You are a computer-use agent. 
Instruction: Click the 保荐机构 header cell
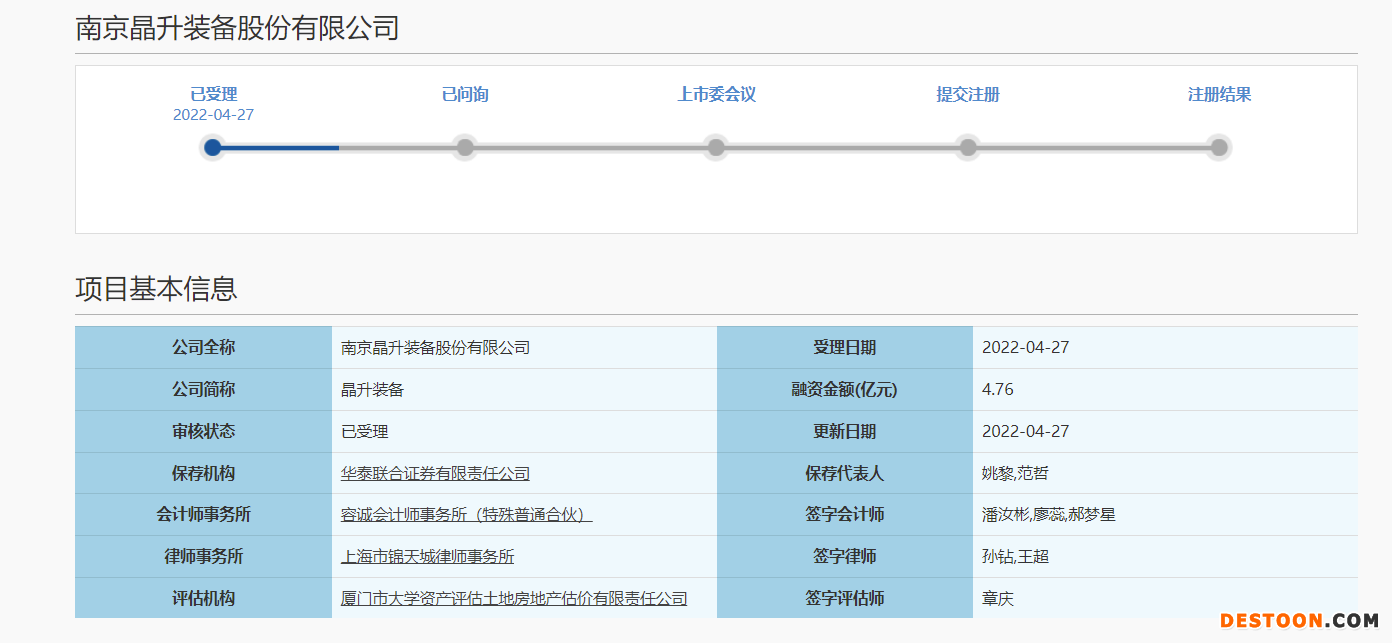(x=204, y=474)
